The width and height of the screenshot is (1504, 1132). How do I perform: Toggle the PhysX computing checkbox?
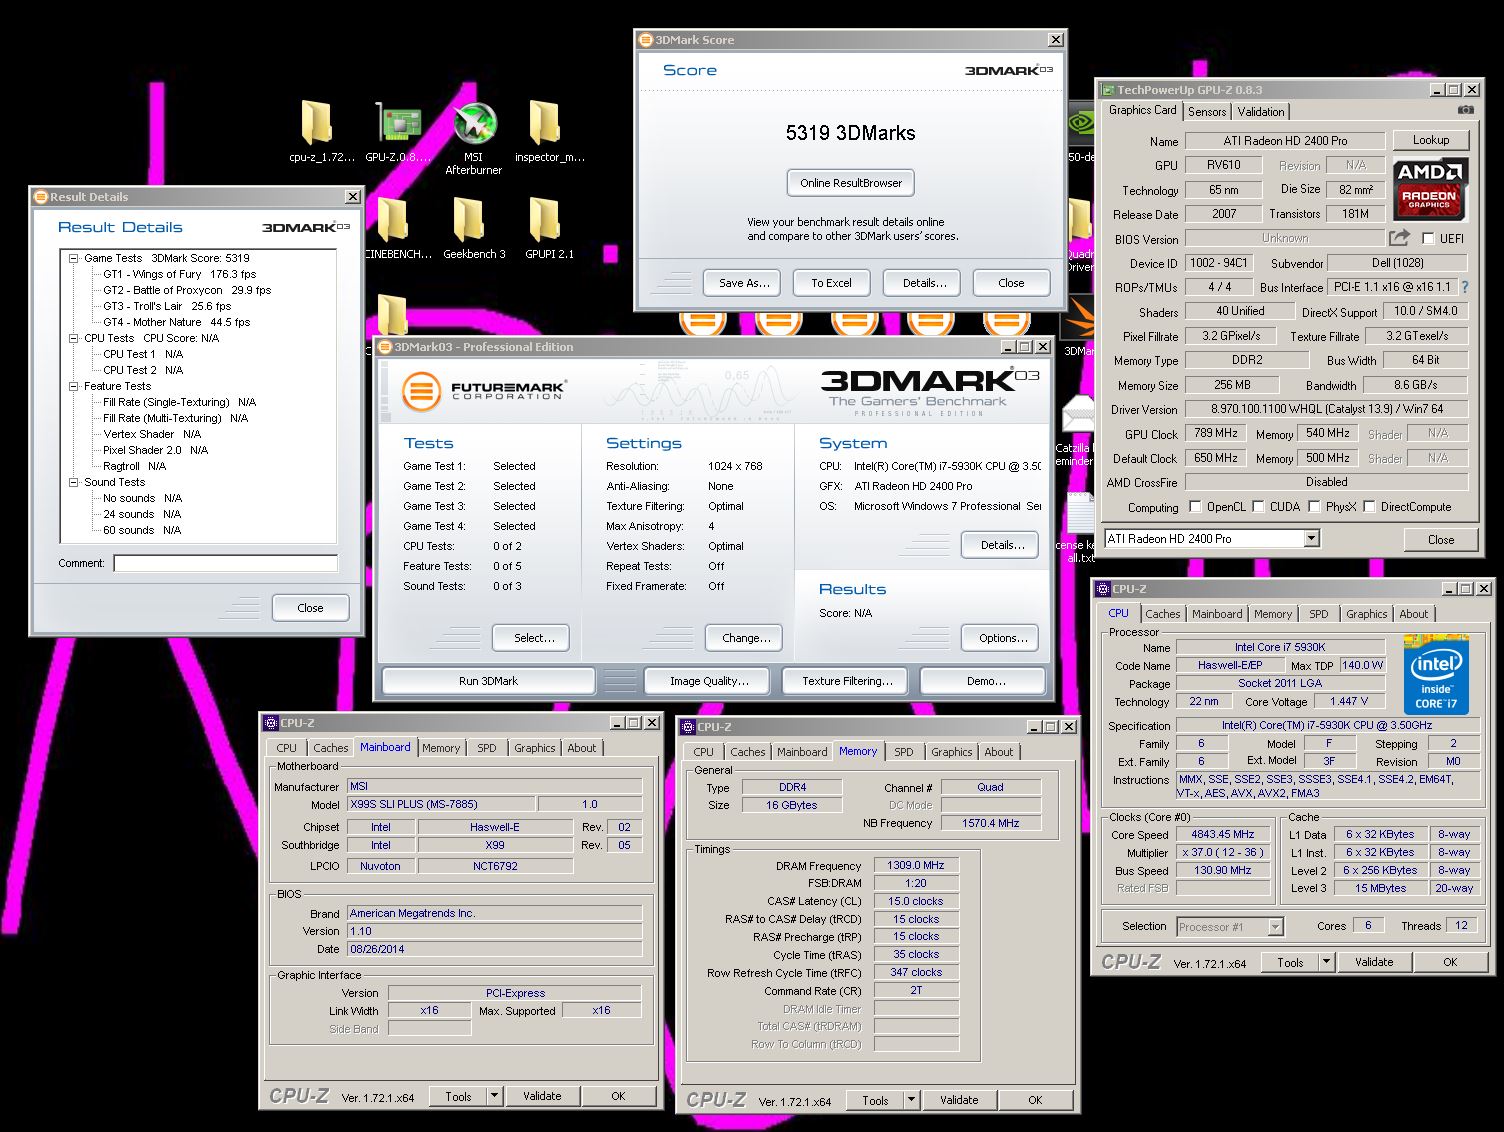click(x=1315, y=507)
